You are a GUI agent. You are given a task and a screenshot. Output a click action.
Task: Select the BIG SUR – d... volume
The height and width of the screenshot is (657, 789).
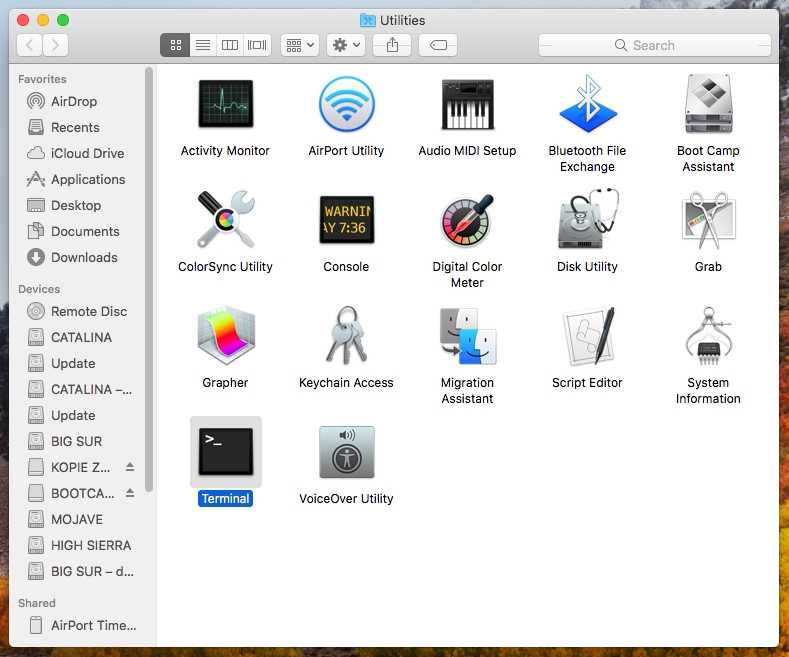click(x=81, y=571)
